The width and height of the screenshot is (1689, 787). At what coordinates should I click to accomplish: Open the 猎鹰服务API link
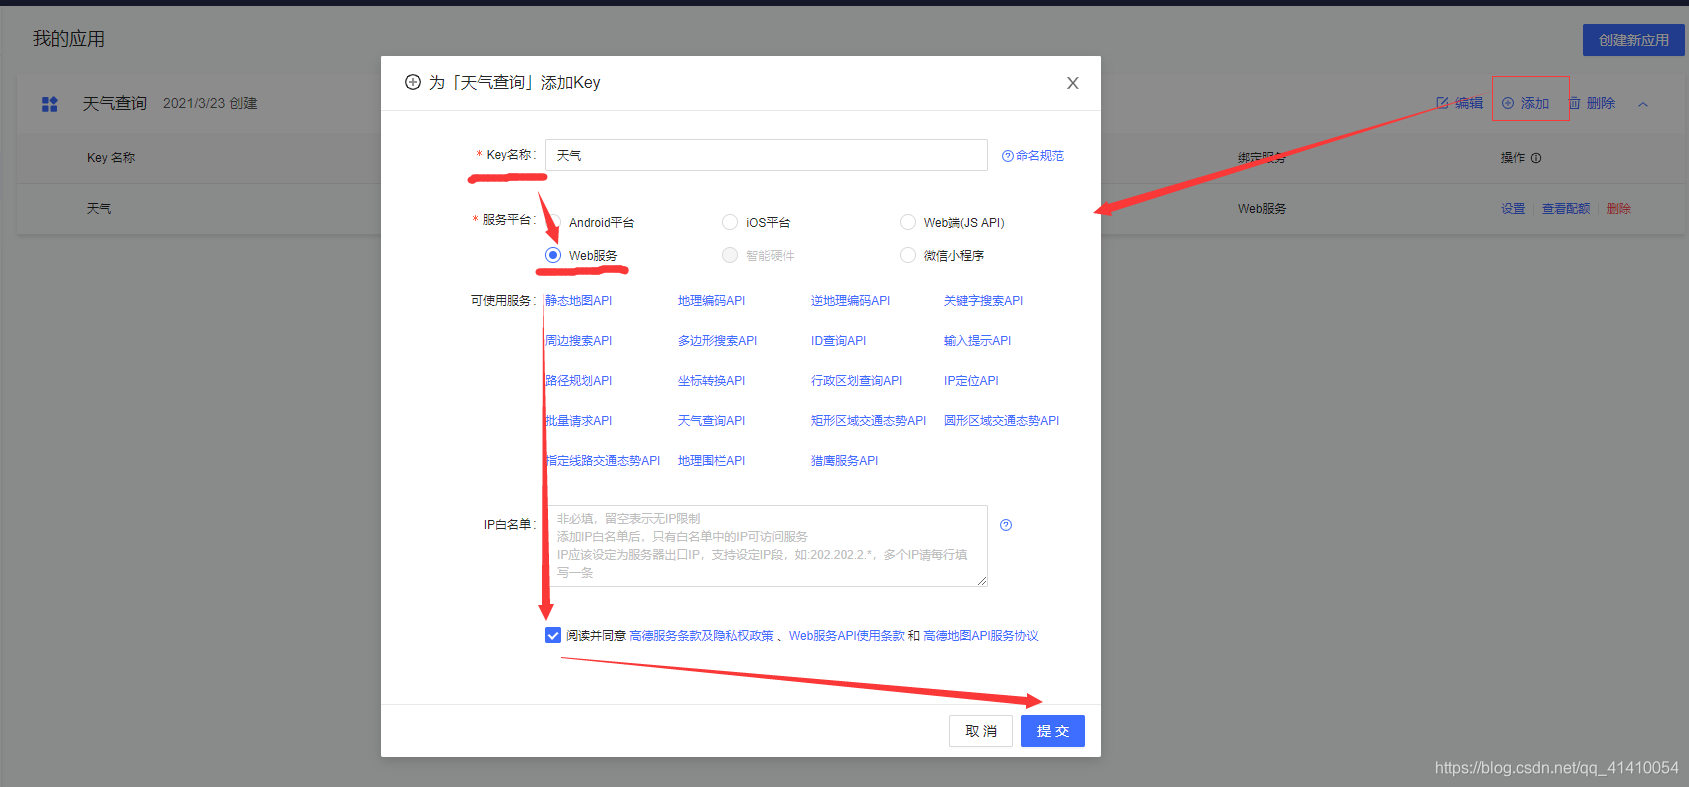coord(844,461)
